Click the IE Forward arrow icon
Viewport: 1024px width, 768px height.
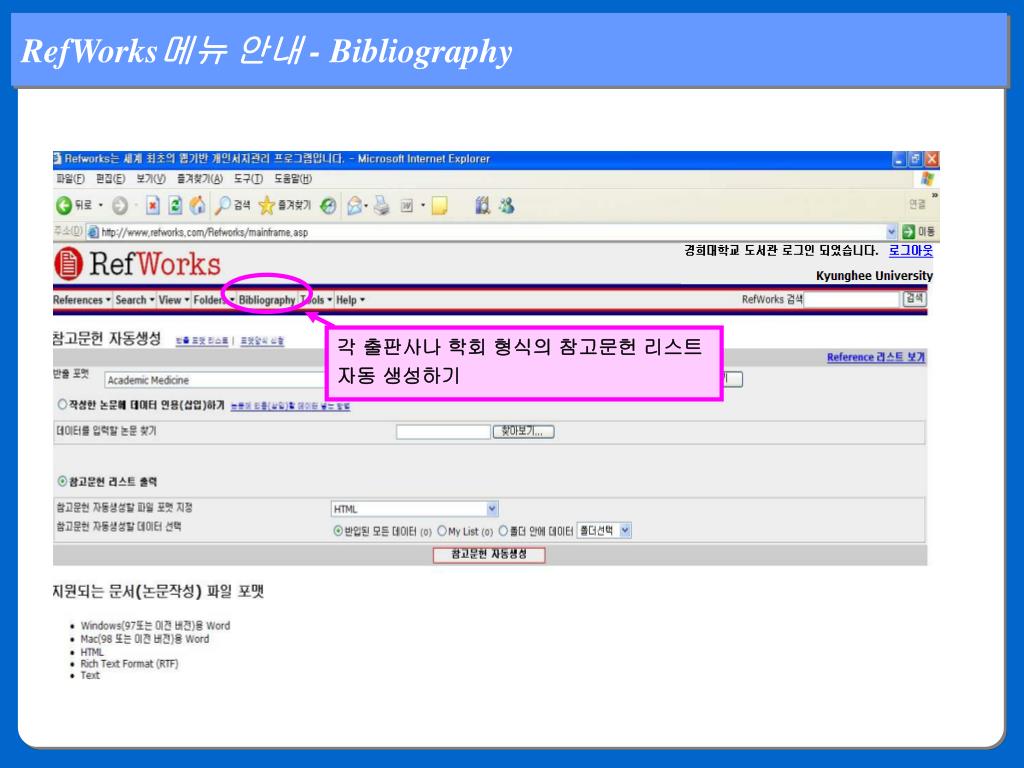[x=120, y=206]
